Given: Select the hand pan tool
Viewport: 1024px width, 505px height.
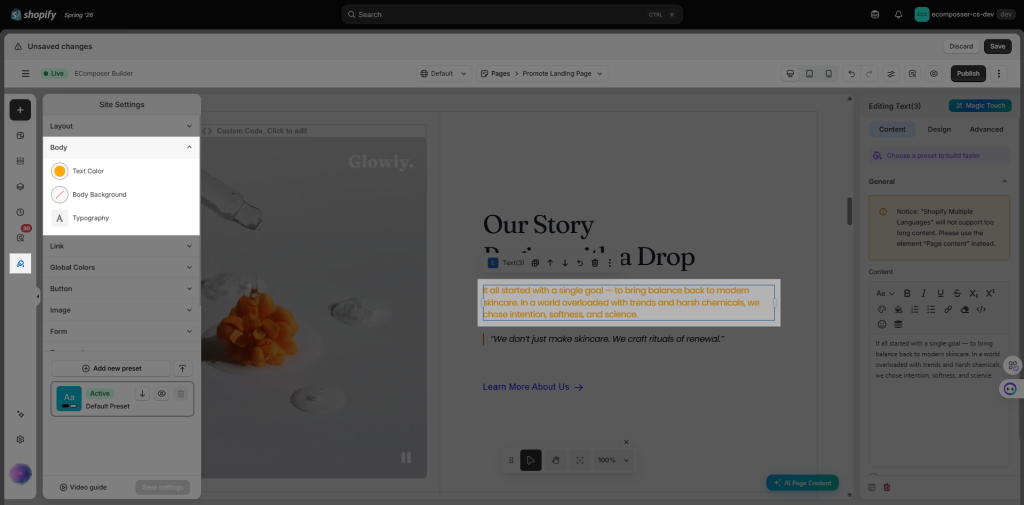Looking at the screenshot, I should 556,460.
